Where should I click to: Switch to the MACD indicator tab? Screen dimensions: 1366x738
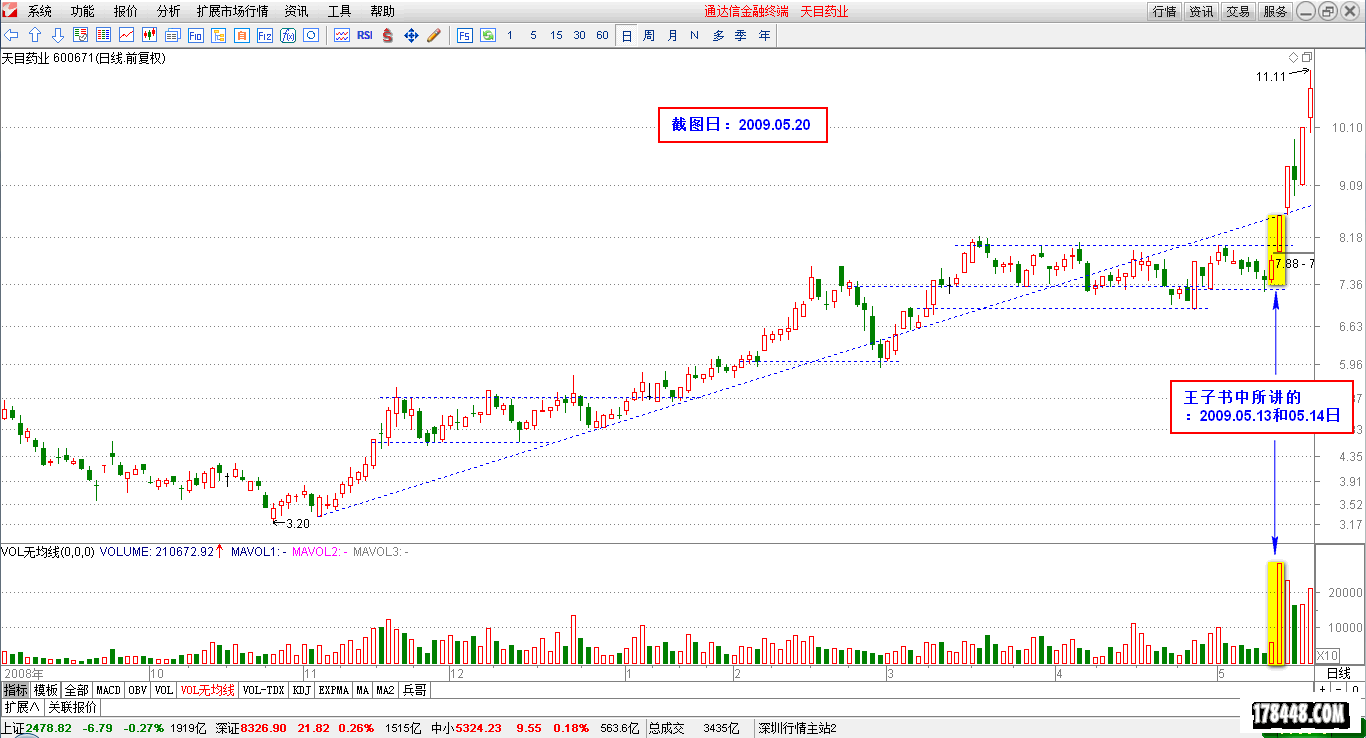coord(108,690)
